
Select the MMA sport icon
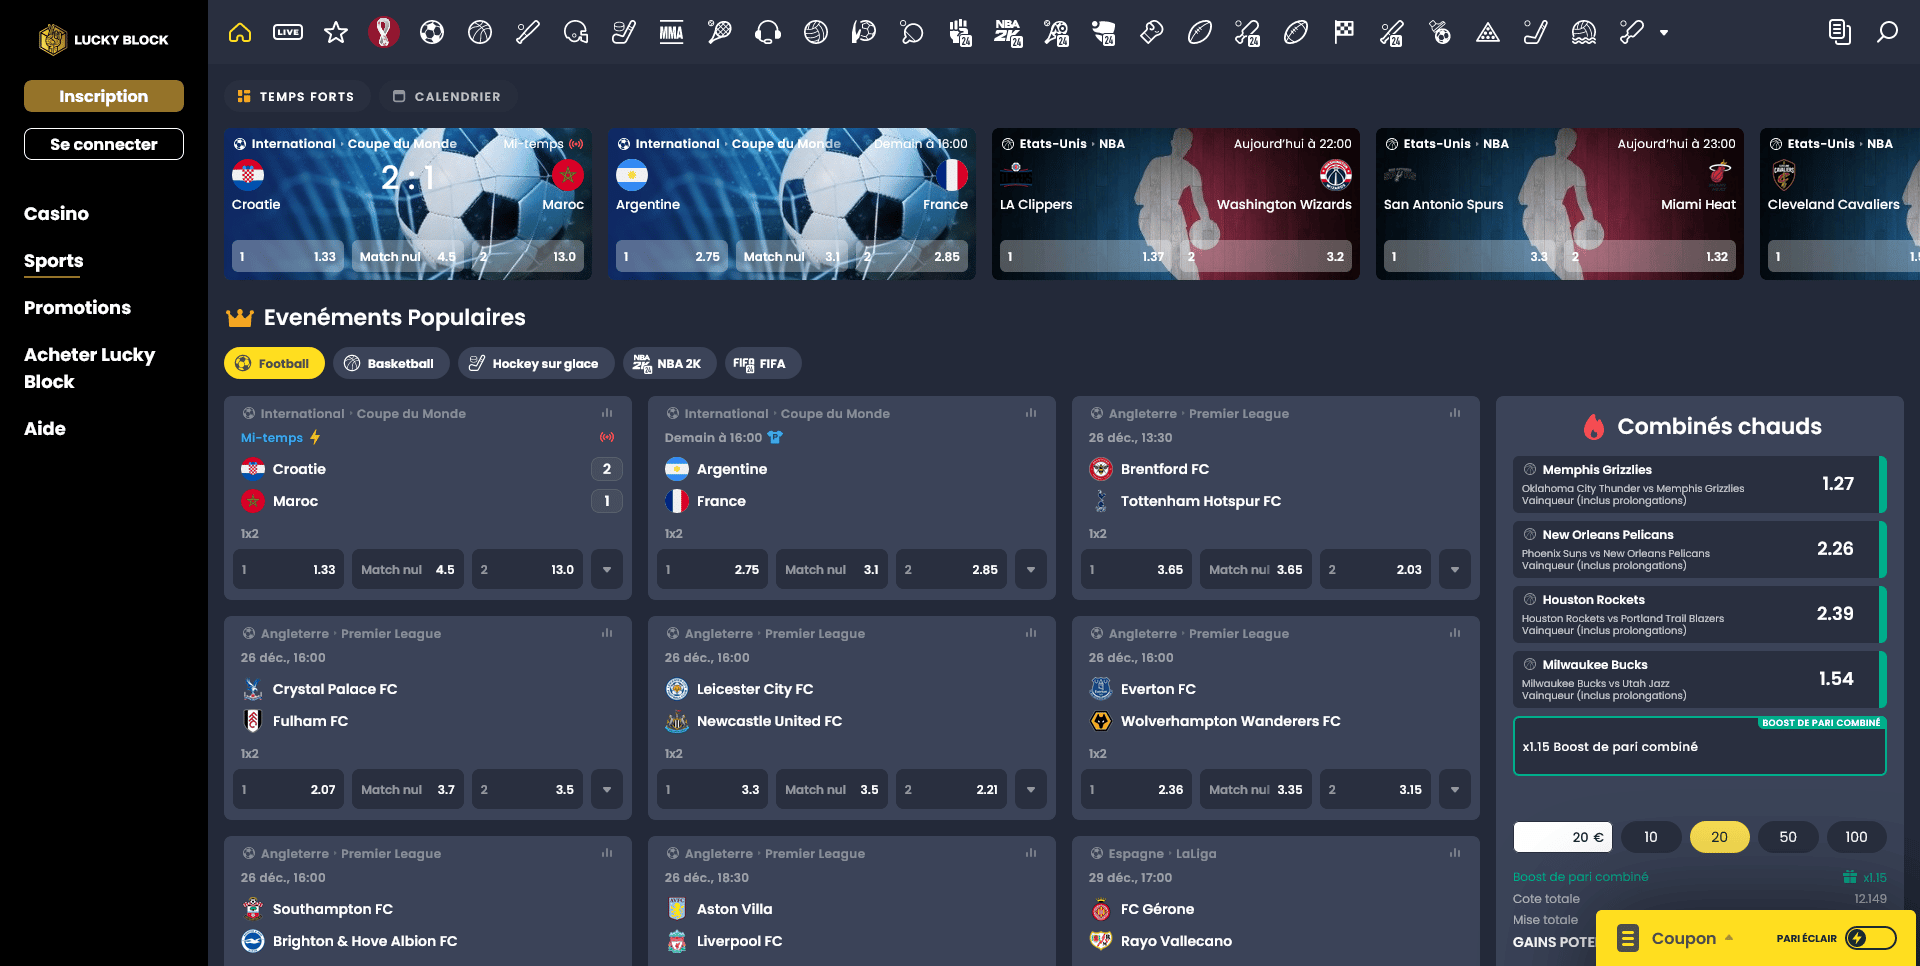click(672, 33)
